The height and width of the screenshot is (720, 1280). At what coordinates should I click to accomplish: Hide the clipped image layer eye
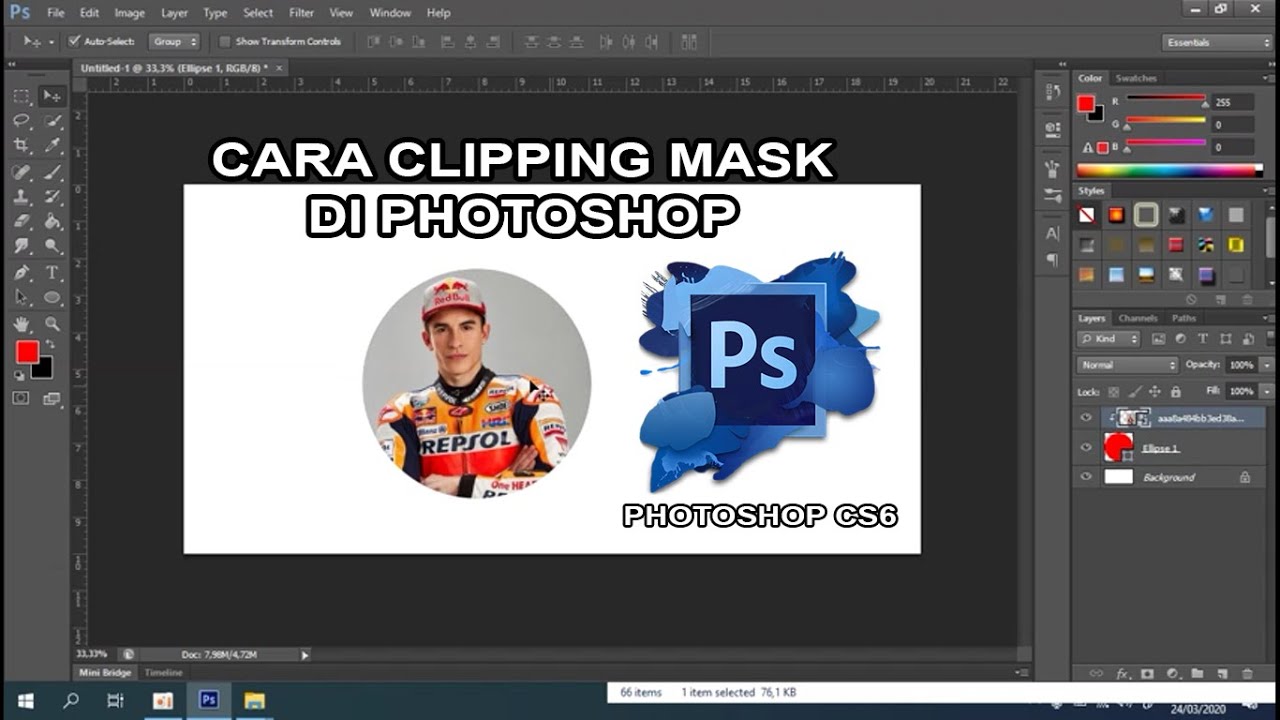click(1086, 418)
